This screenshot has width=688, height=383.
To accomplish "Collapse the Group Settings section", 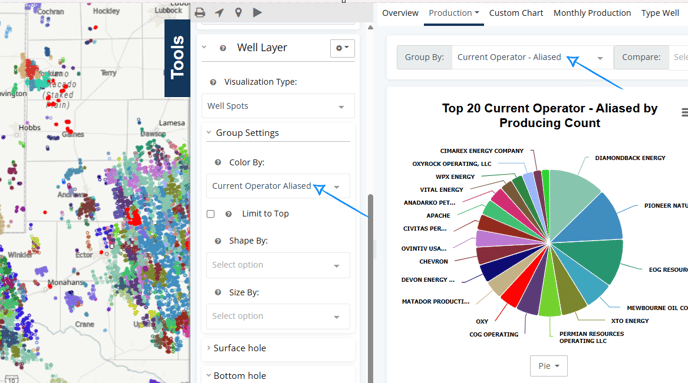I will tap(209, 132).
